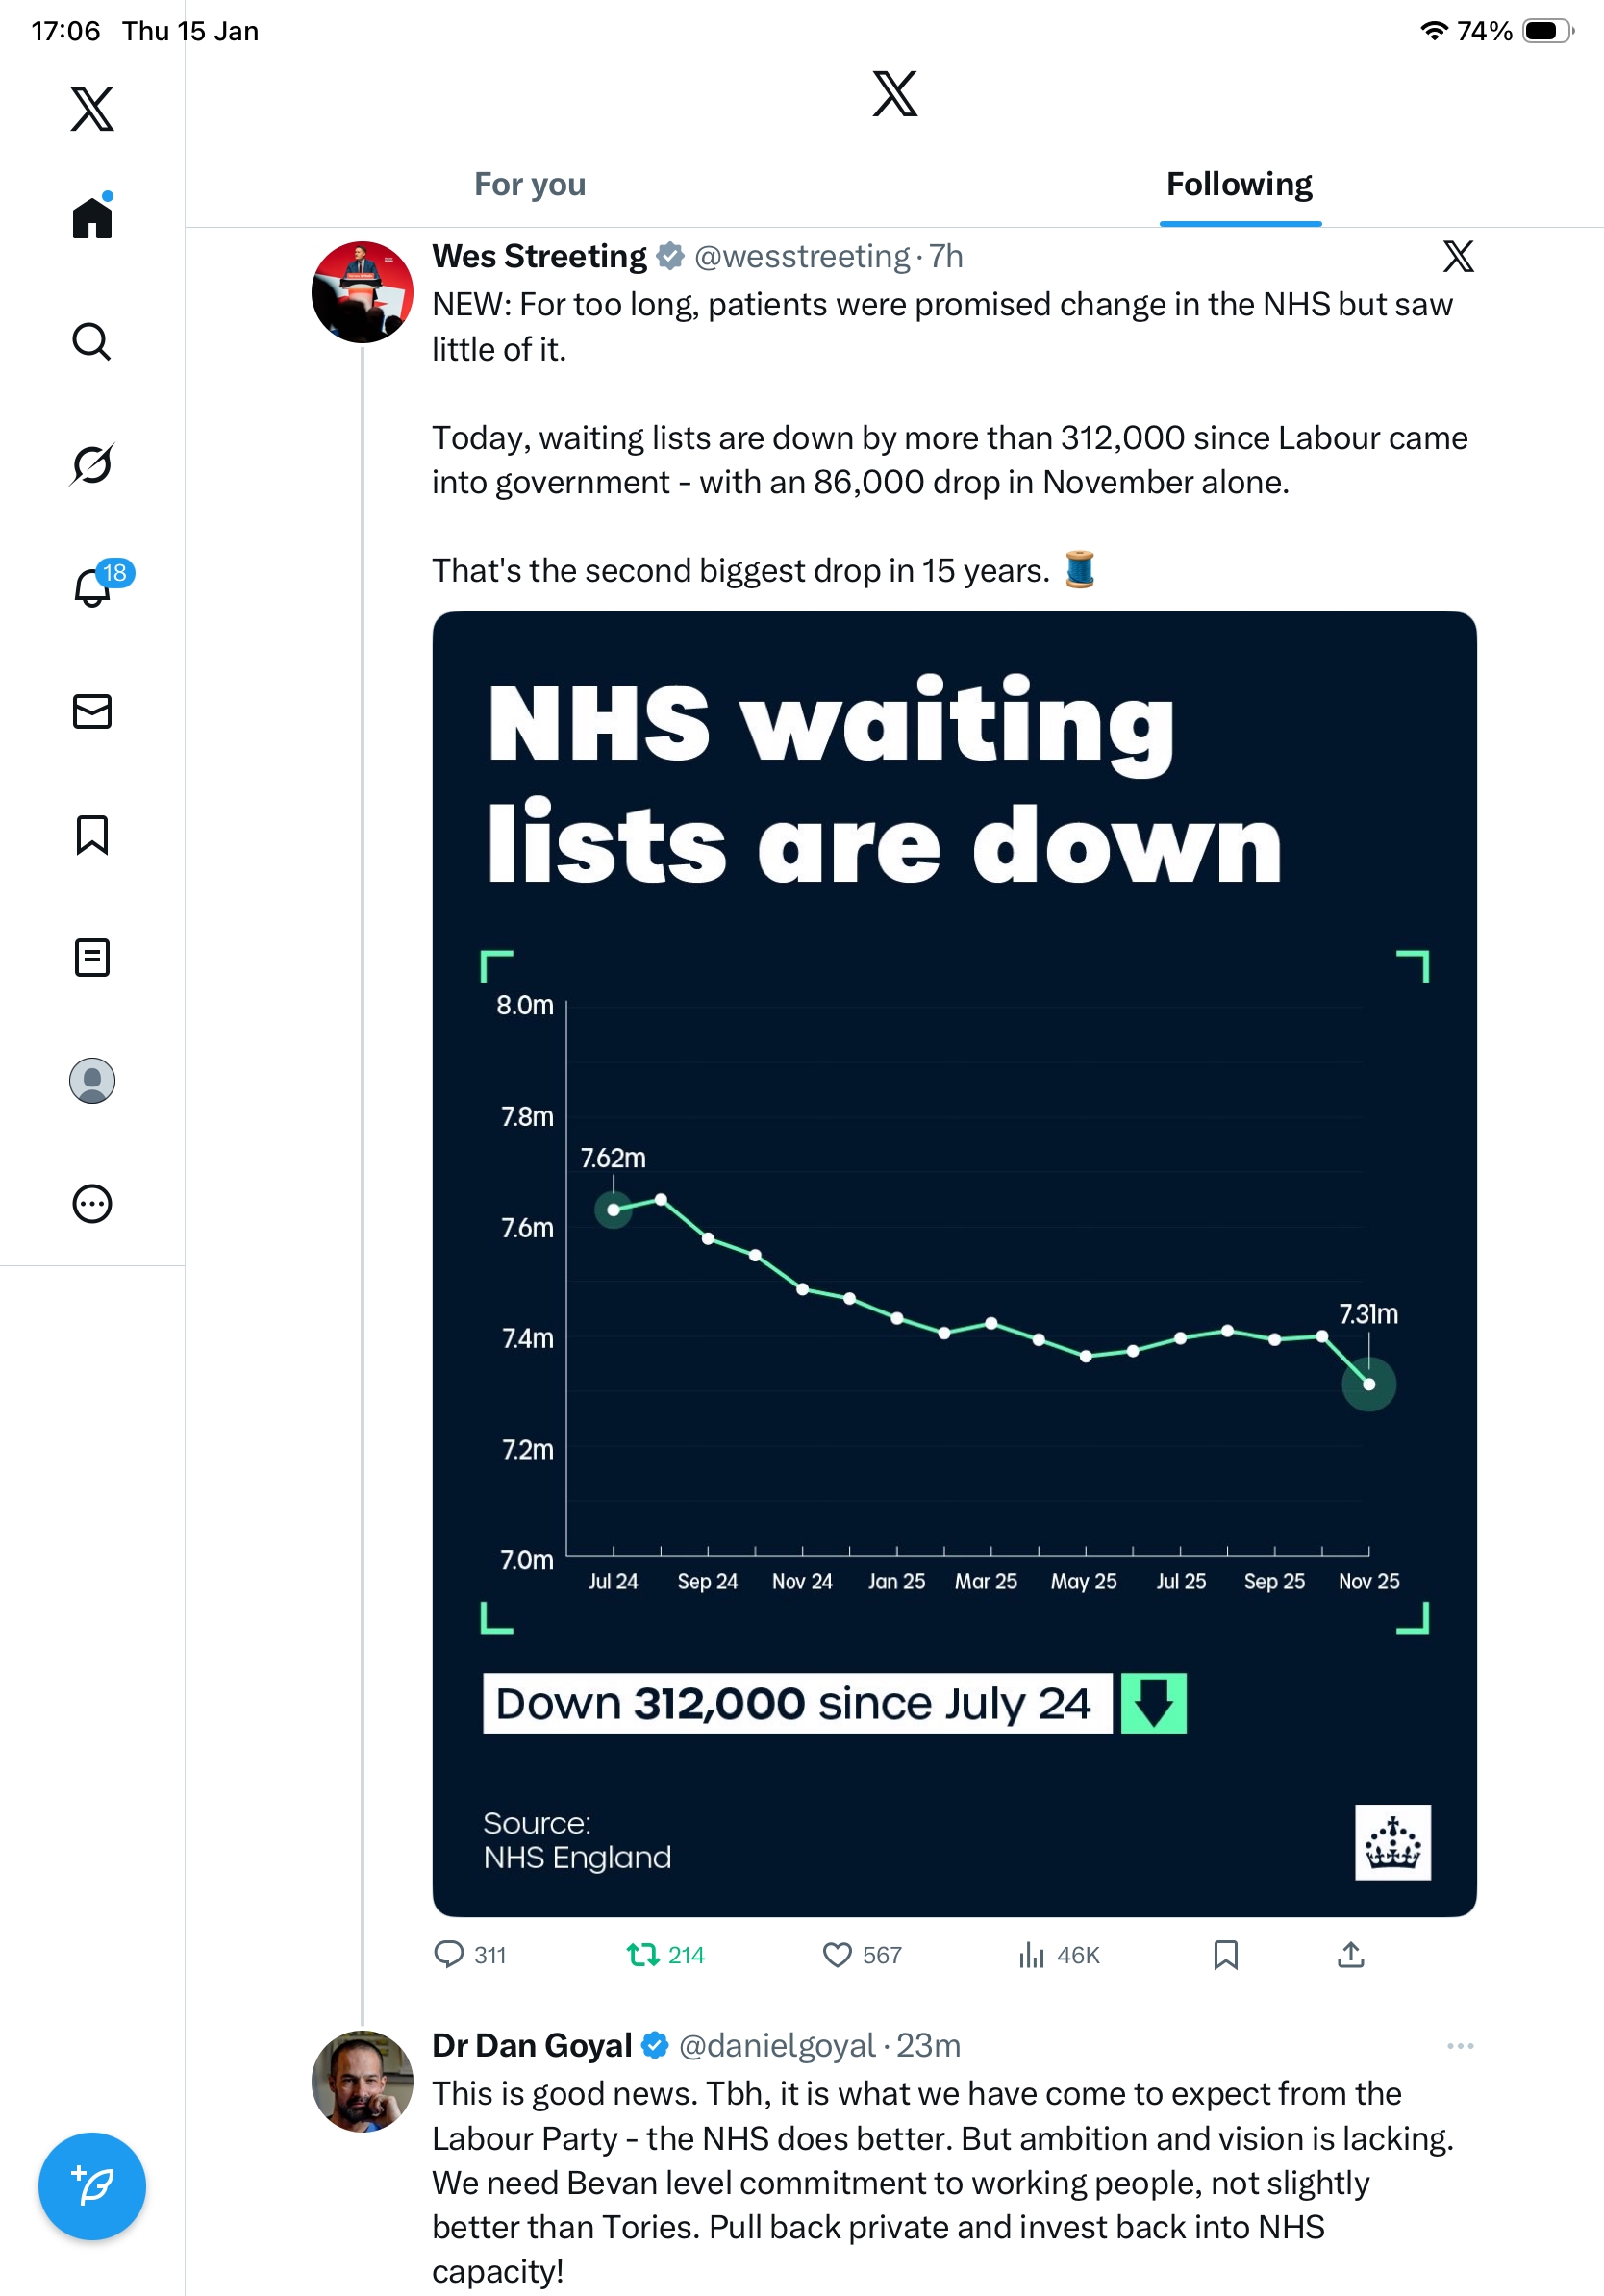Open options menu on Dan Goyal's post
Viewport: 1604px width, 2296px height.
tap(1460, 2045)
